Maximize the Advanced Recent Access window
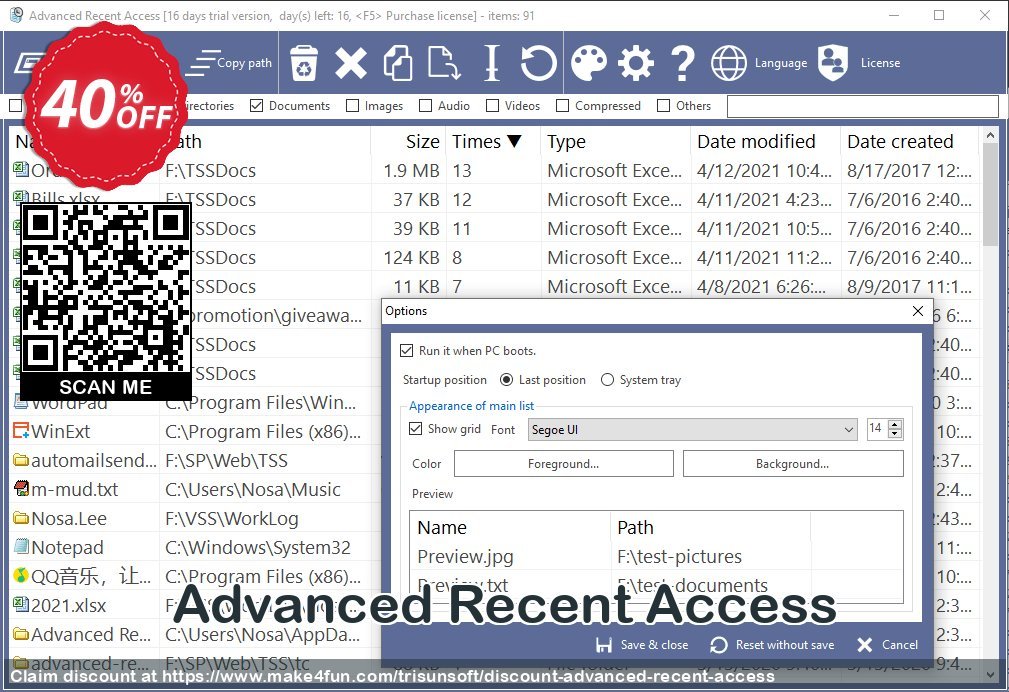Image resolution: width=1009 pixels, height=692 pixels. coord(939,15)
